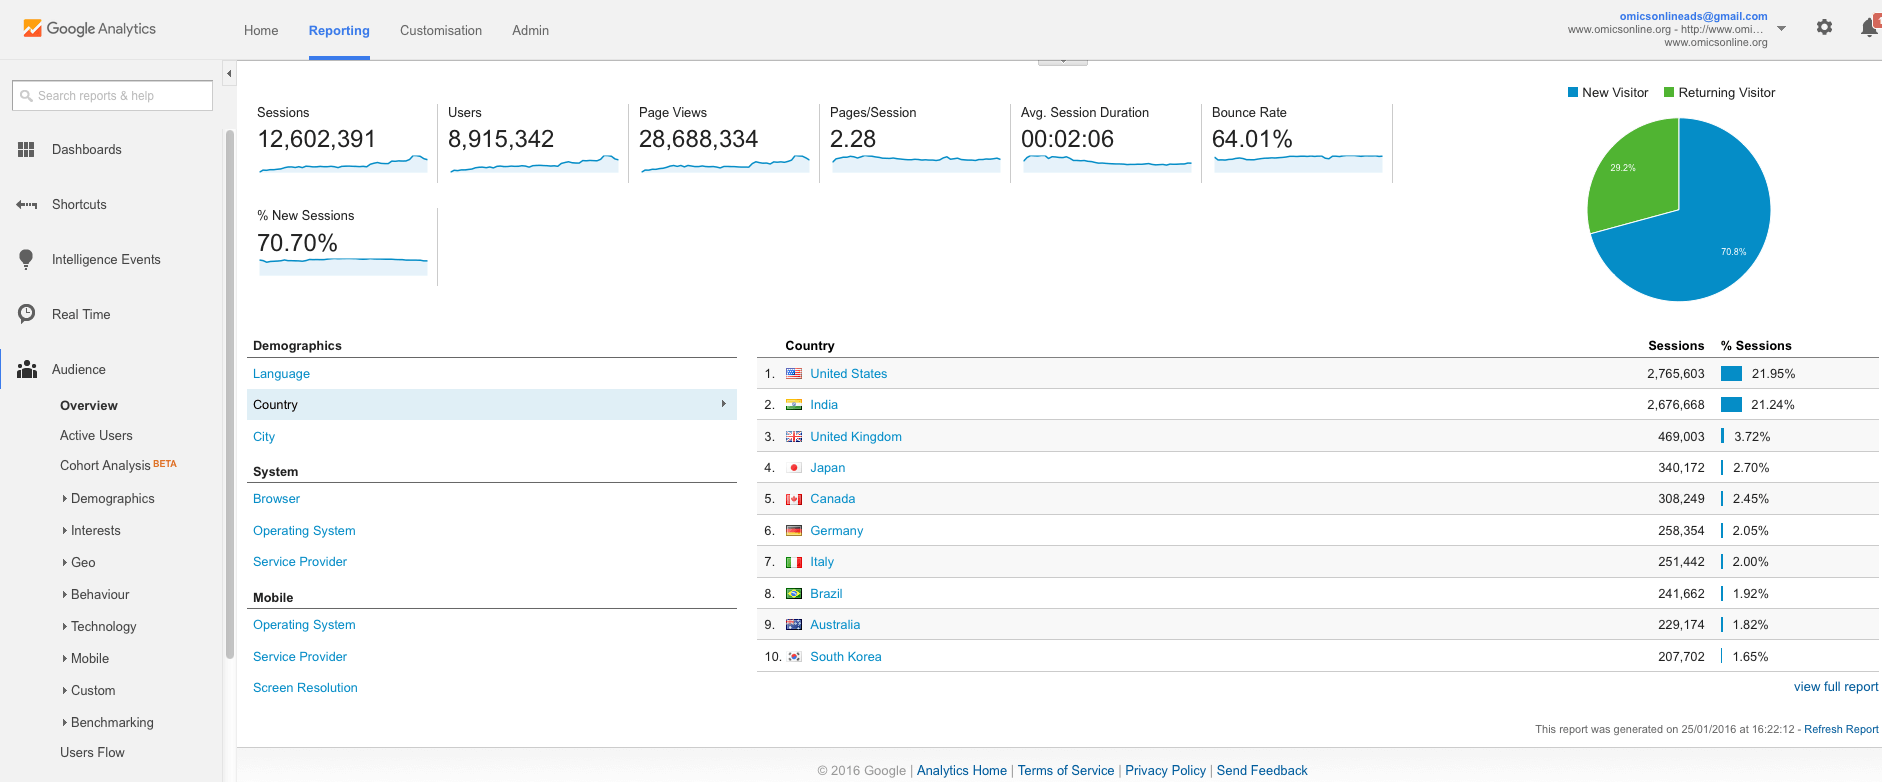Viewport: 1882px width, 782px height.
Task: Open settings via the gear icon
Action: click(1824, 28)
